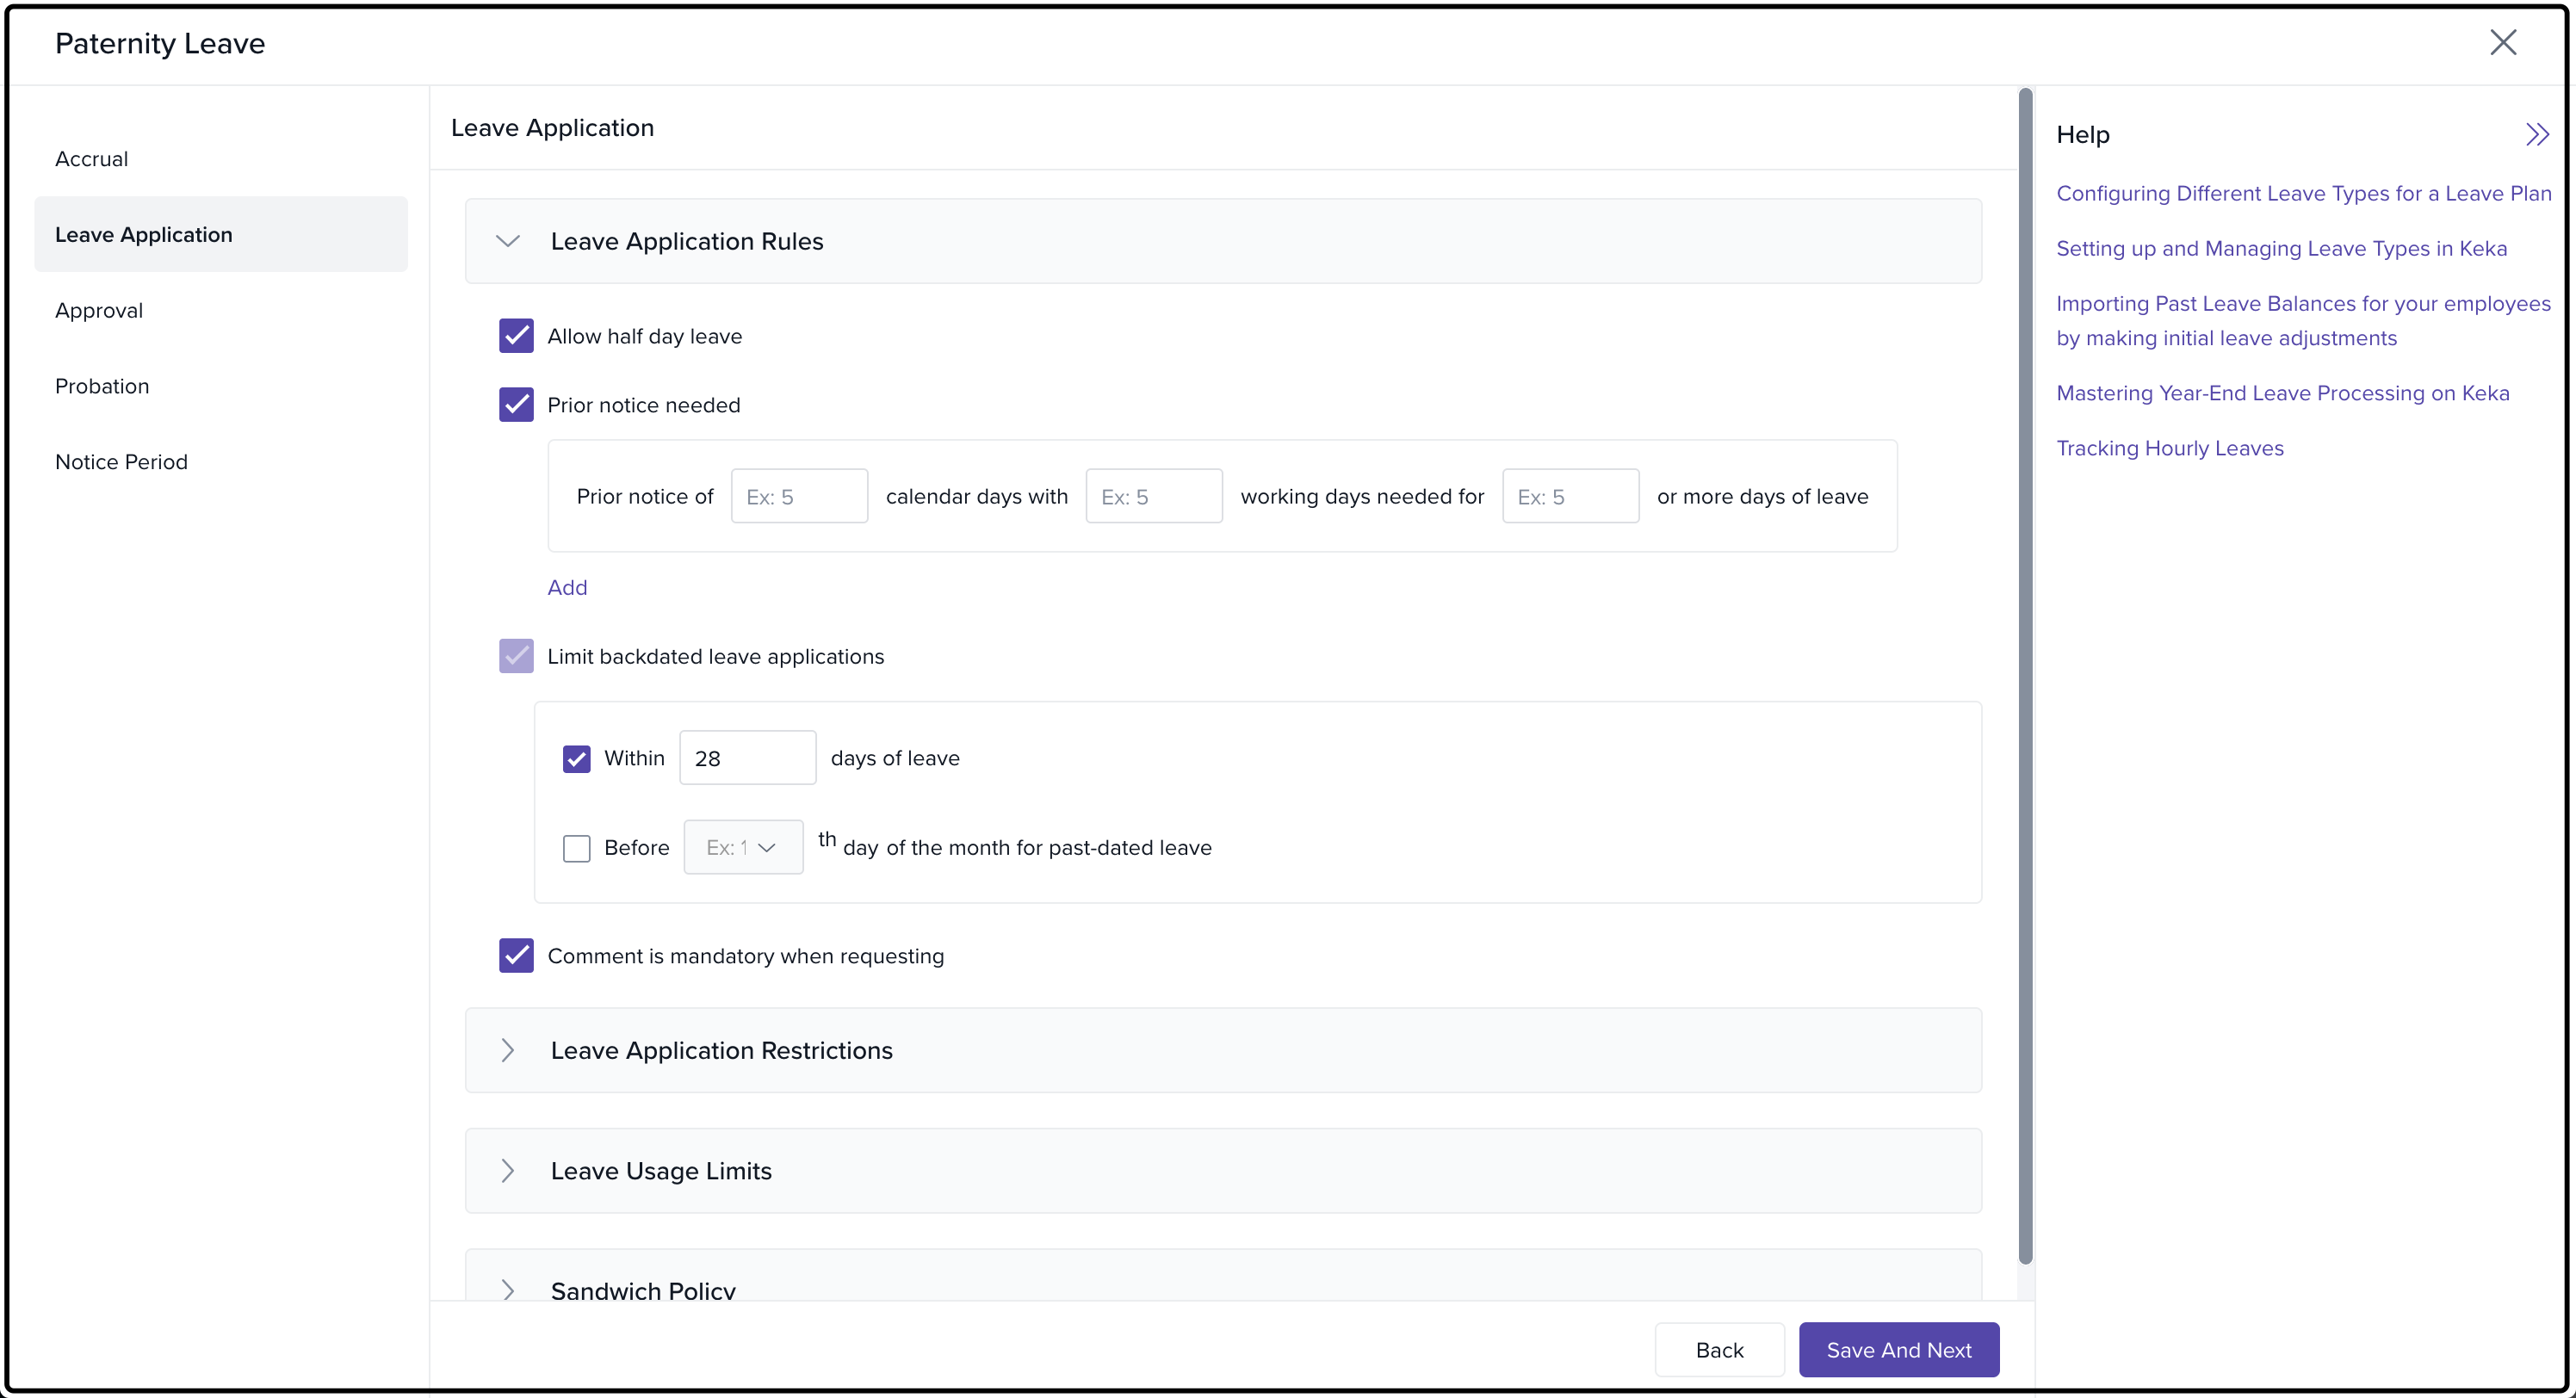Image resolution: width=2576 pixels, height=1398 pixels.
Task: Switch to the Accrual tab
Action: pyautogui.click(x=92, y=159)
